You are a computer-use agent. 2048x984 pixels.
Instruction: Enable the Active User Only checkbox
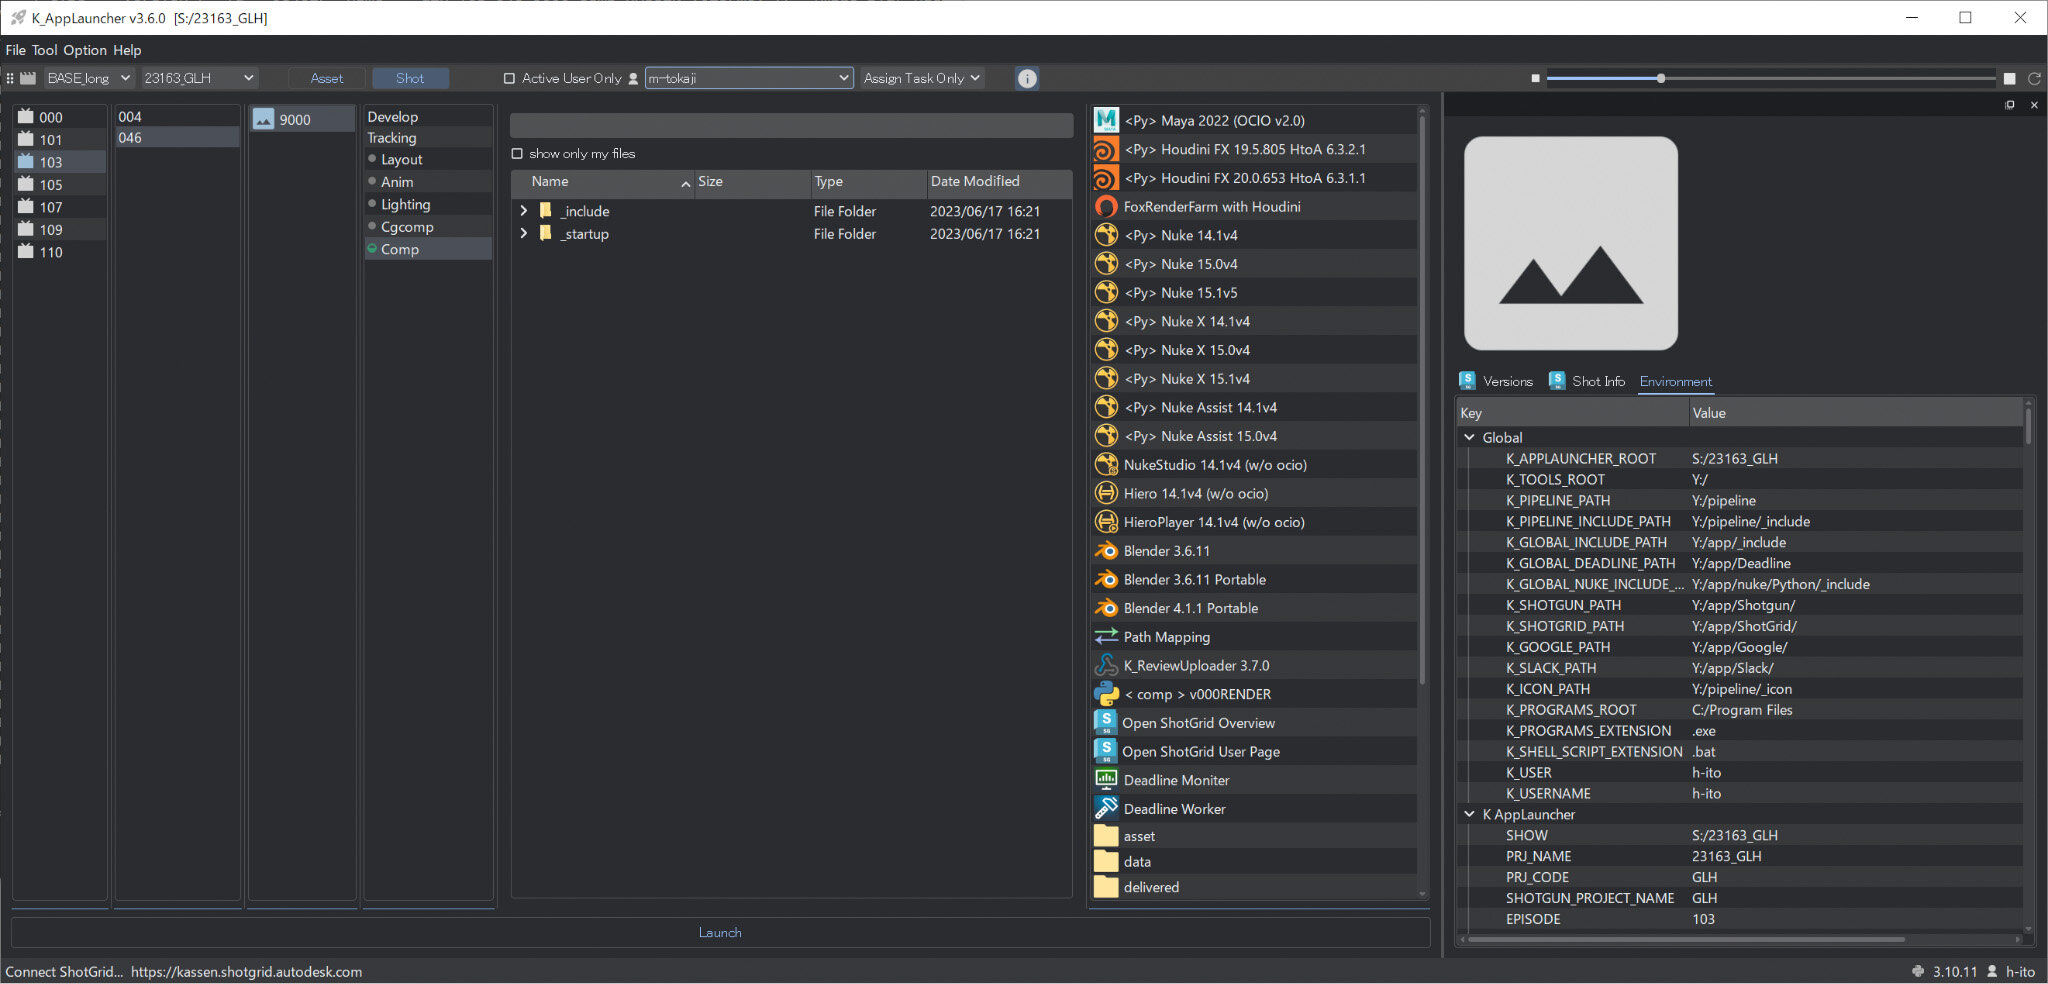click(509, 78)
